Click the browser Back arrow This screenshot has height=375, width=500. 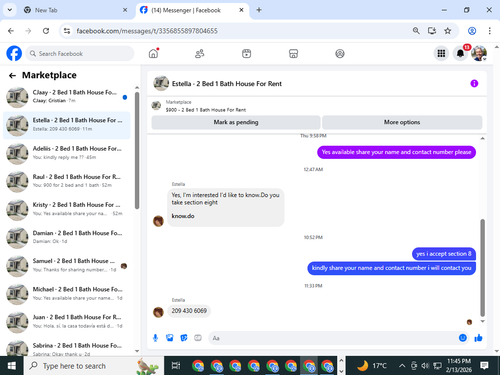coord(11,31)
